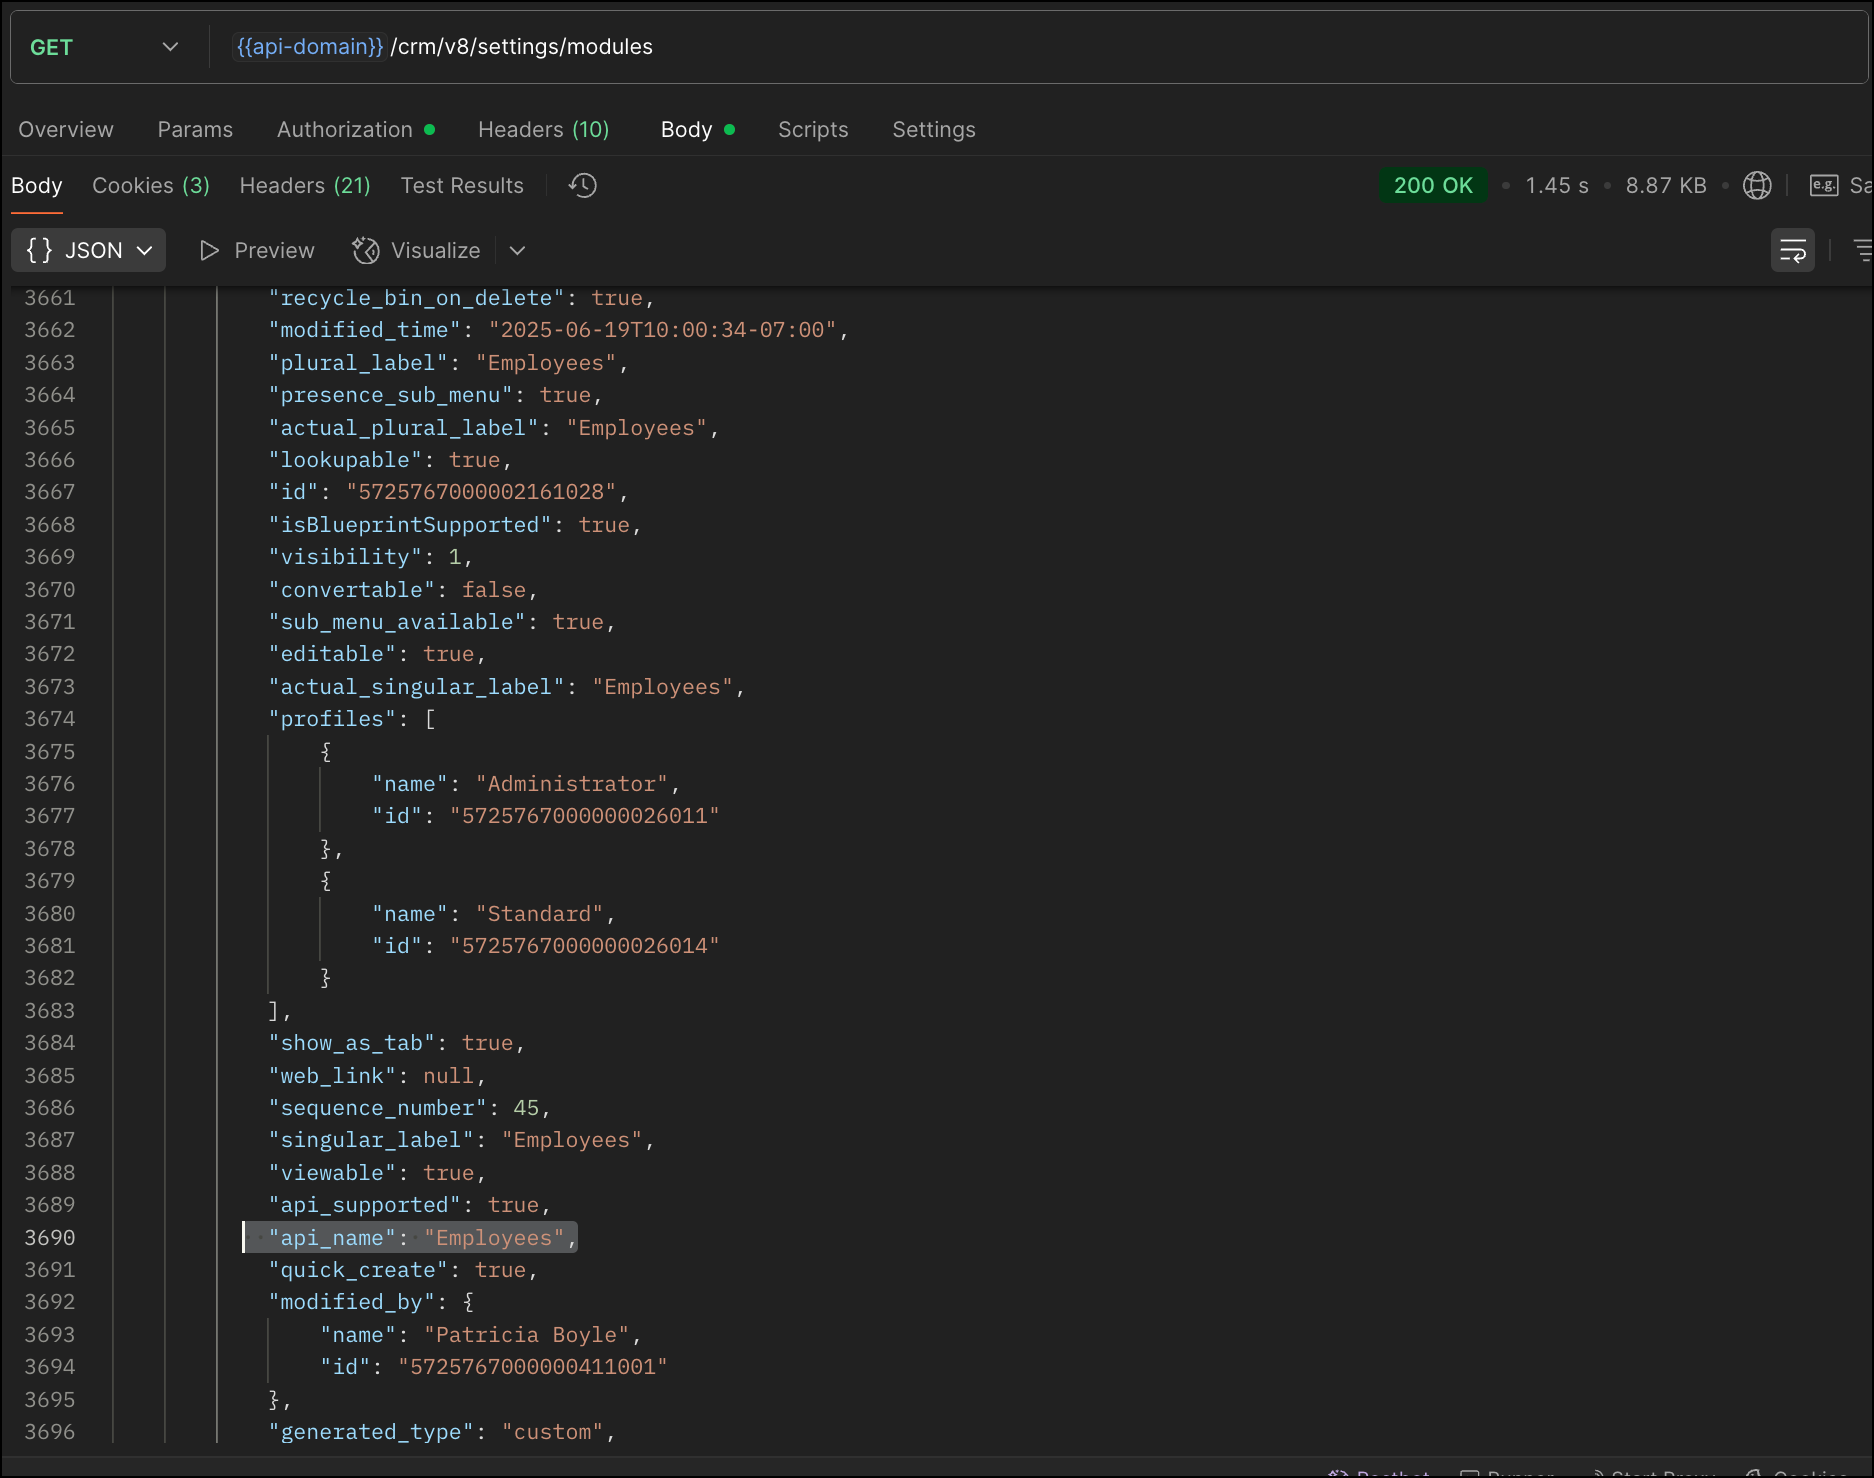Click the 200 OK status badge
The image size is (1874, 1478).
(x=1432, y=186)
